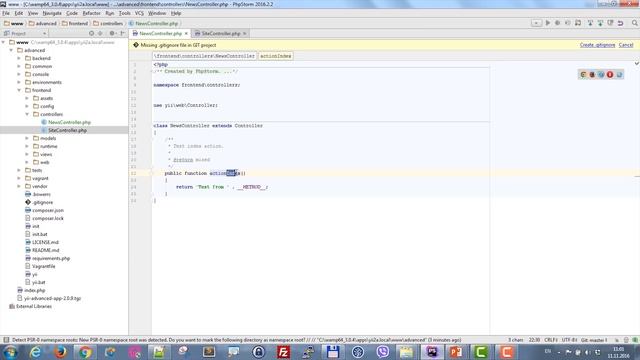Close the SiteController.php tab
The image size is (640, 360).
click(245, 33)
